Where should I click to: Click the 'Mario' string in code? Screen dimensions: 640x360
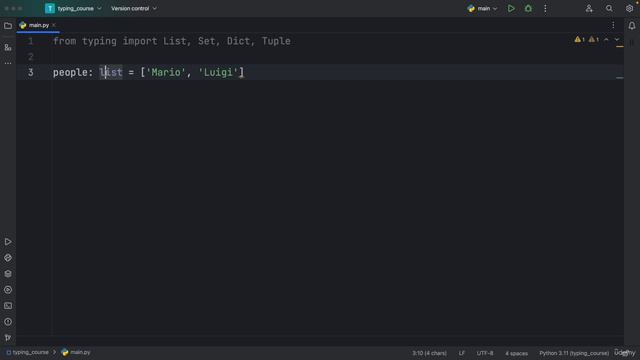166,73
